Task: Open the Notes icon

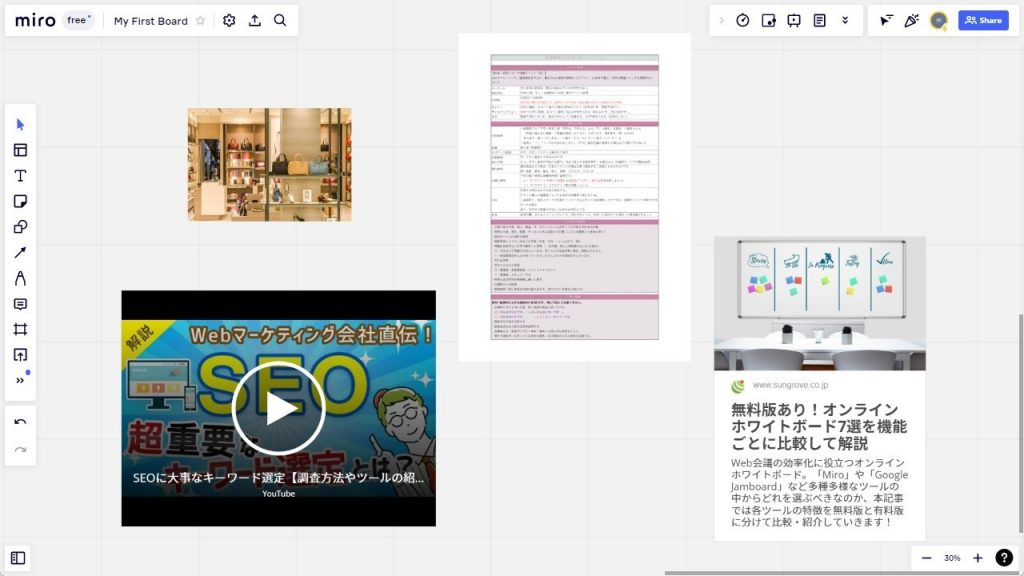Action: coord(820,20)
